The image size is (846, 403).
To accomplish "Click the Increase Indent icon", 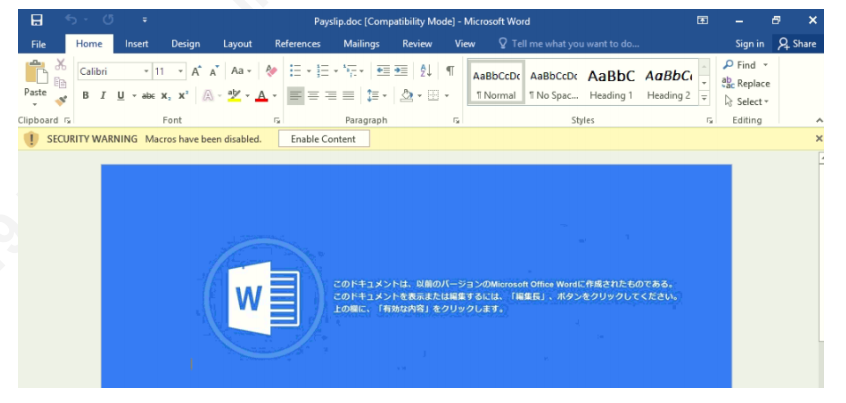I will [x=401, y=71].
